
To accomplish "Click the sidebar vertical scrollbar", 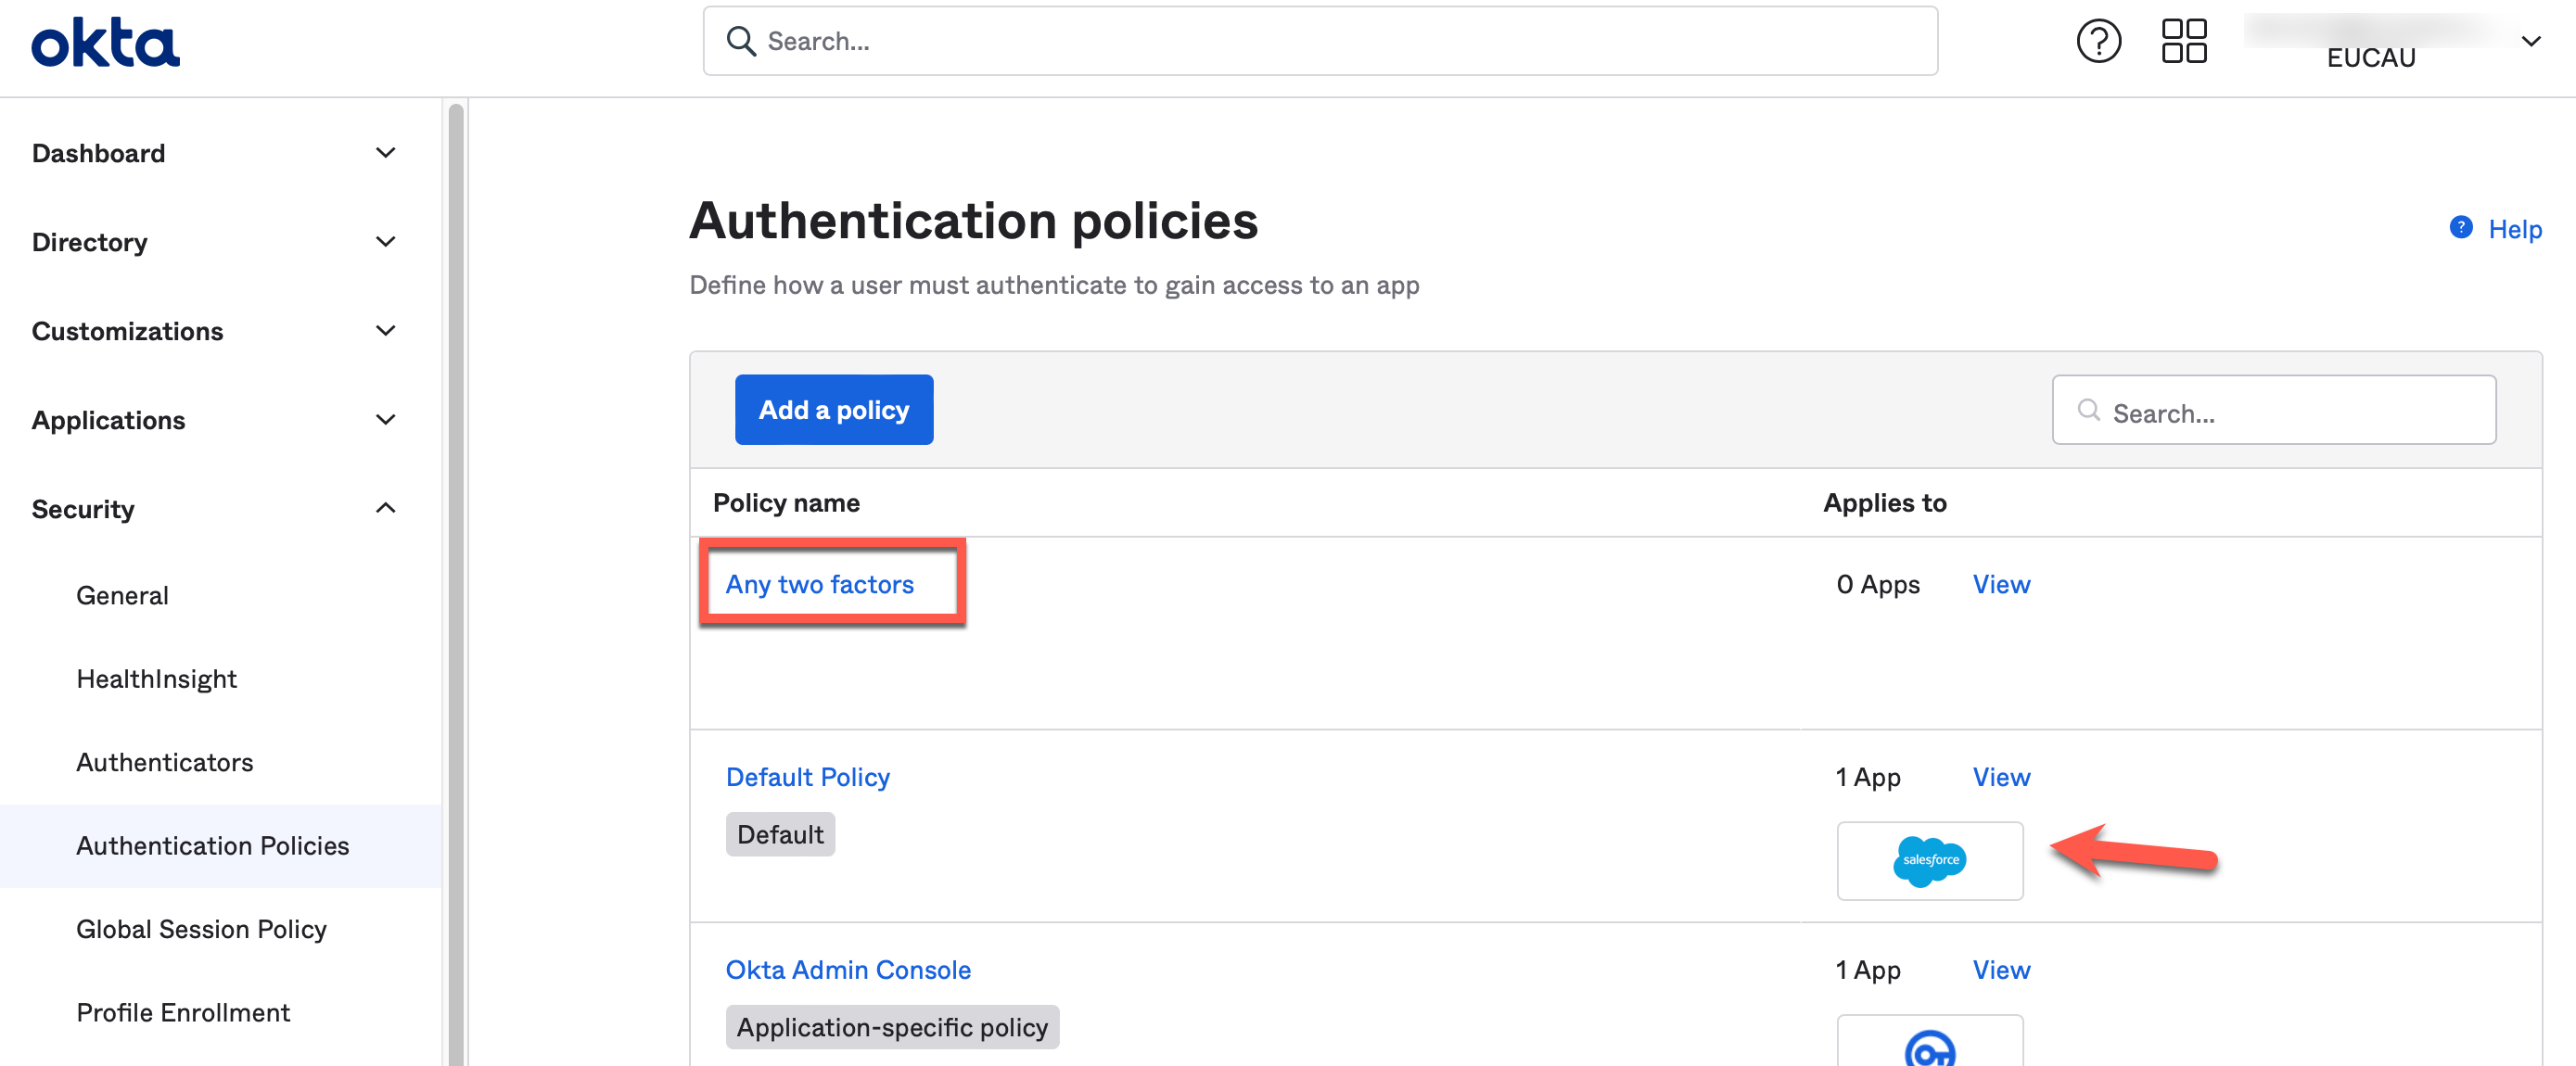I will pos(456,580).
